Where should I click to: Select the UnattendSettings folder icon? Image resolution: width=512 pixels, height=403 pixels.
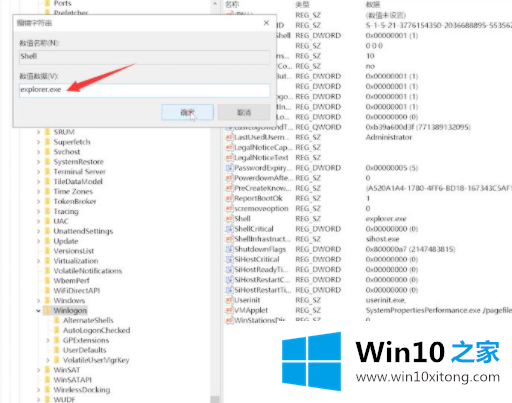coord(48,231)
